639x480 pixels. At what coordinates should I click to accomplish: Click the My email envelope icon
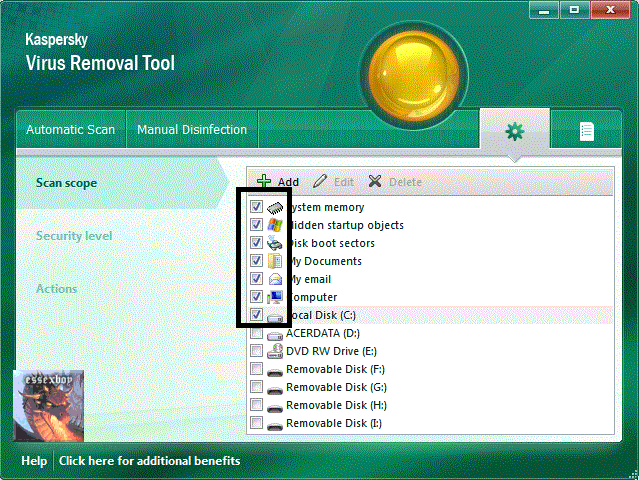pyautogui.click(x=275, y=279)
